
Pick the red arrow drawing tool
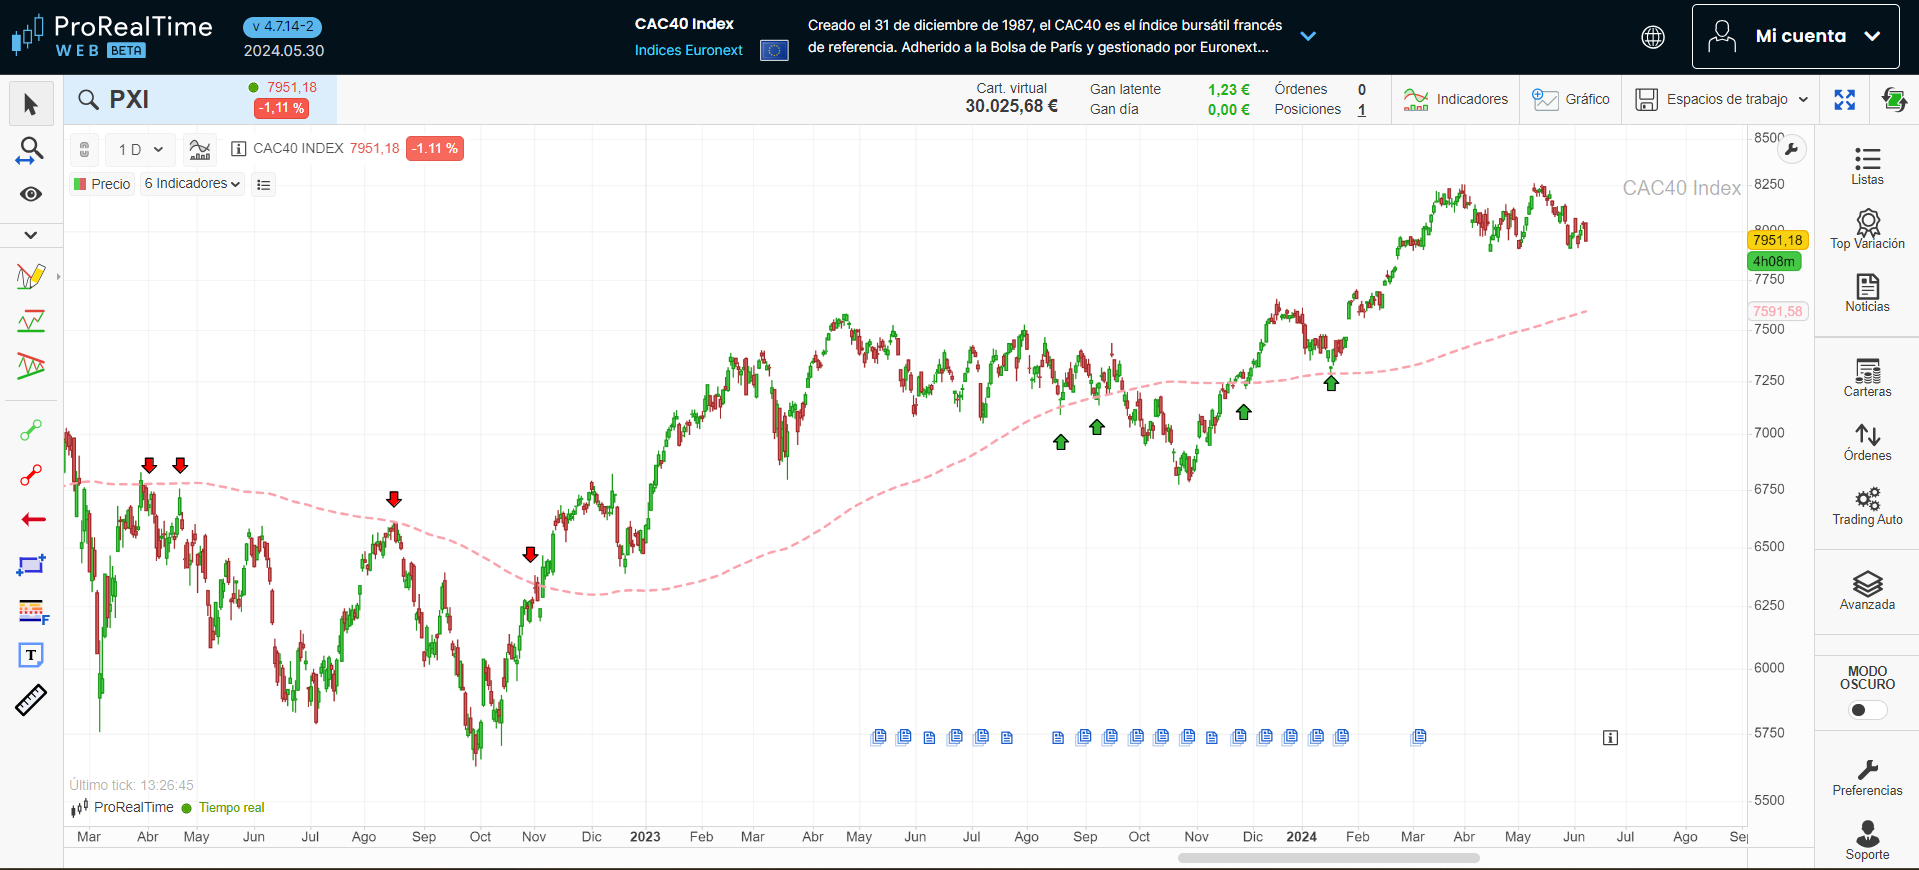tap(32, 519)
